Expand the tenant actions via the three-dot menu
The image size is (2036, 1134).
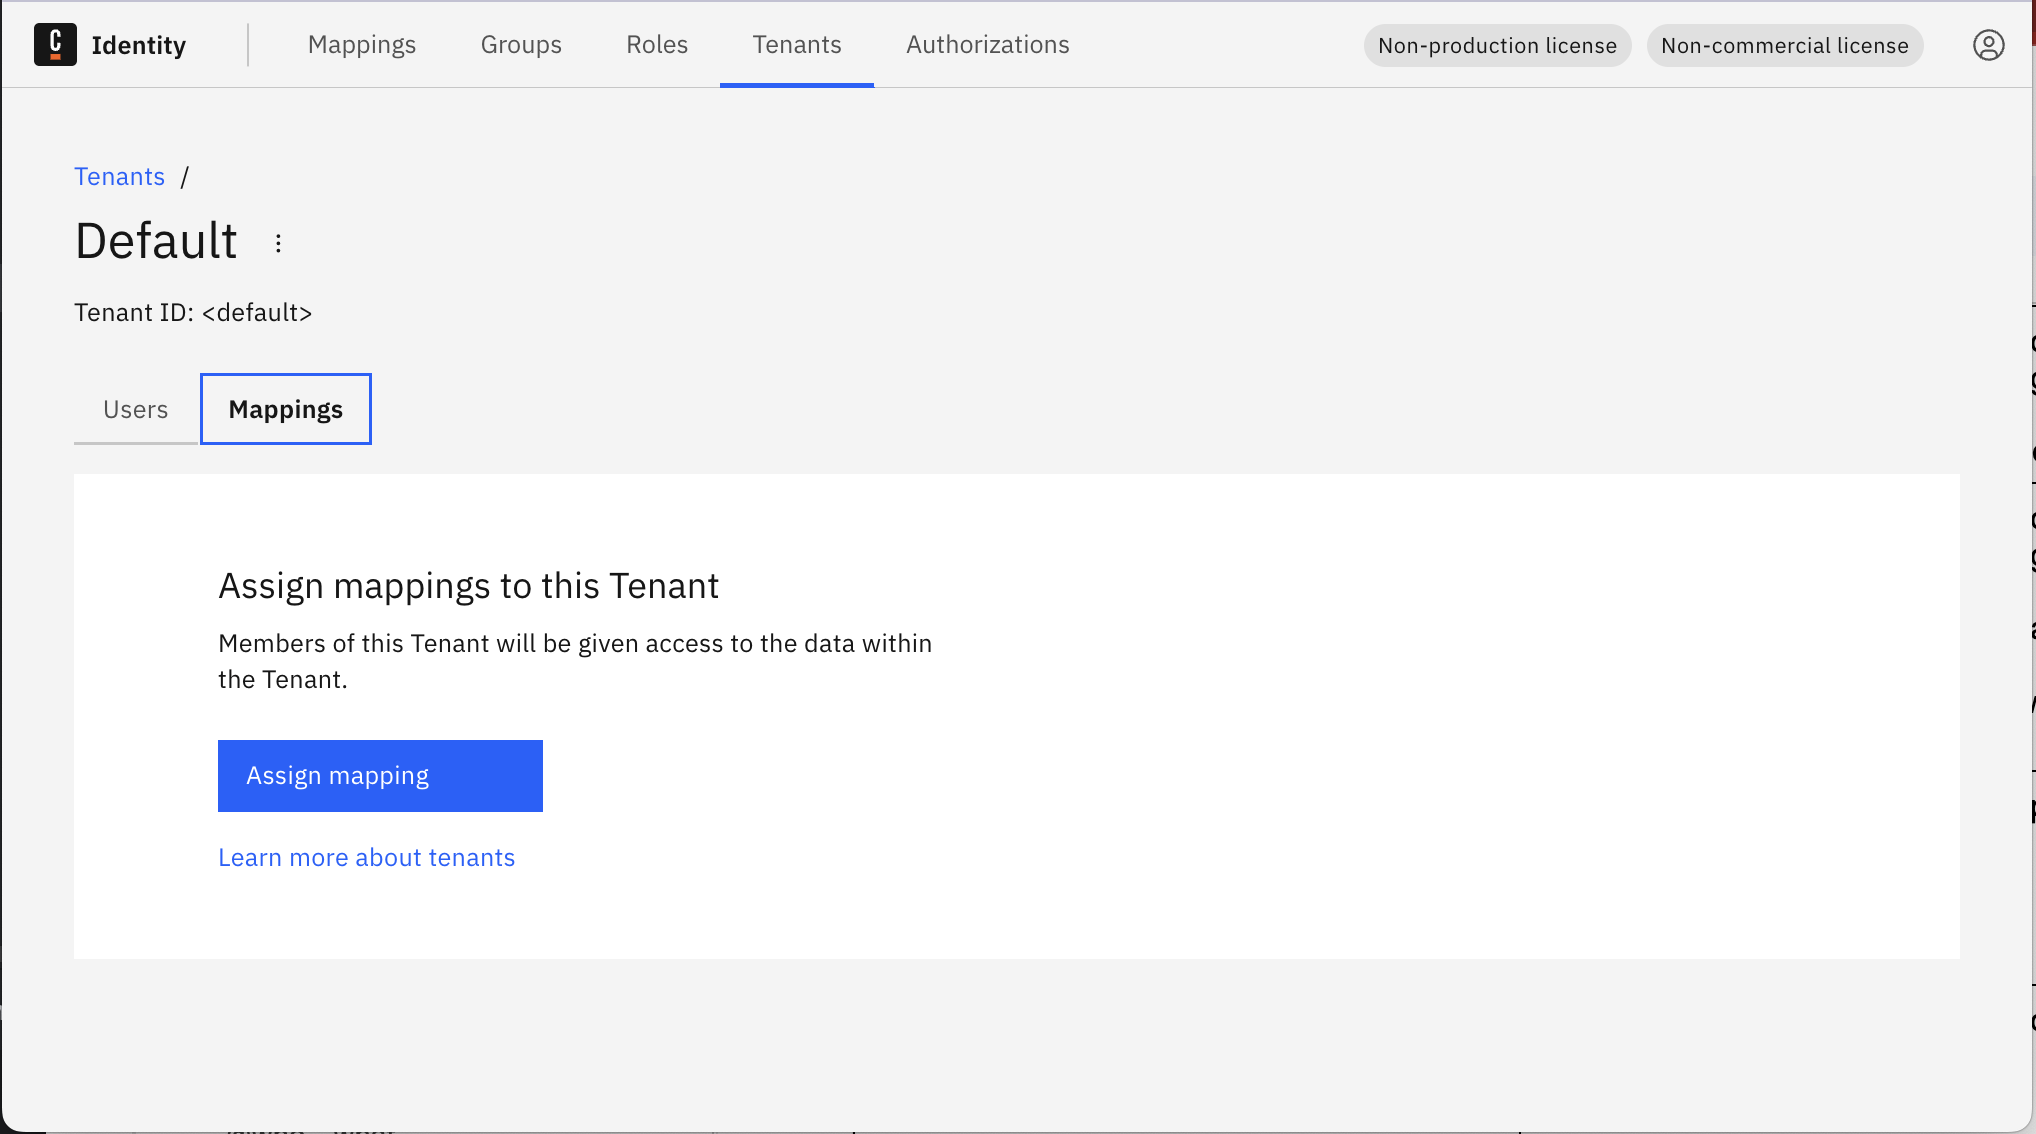point(277,241)
